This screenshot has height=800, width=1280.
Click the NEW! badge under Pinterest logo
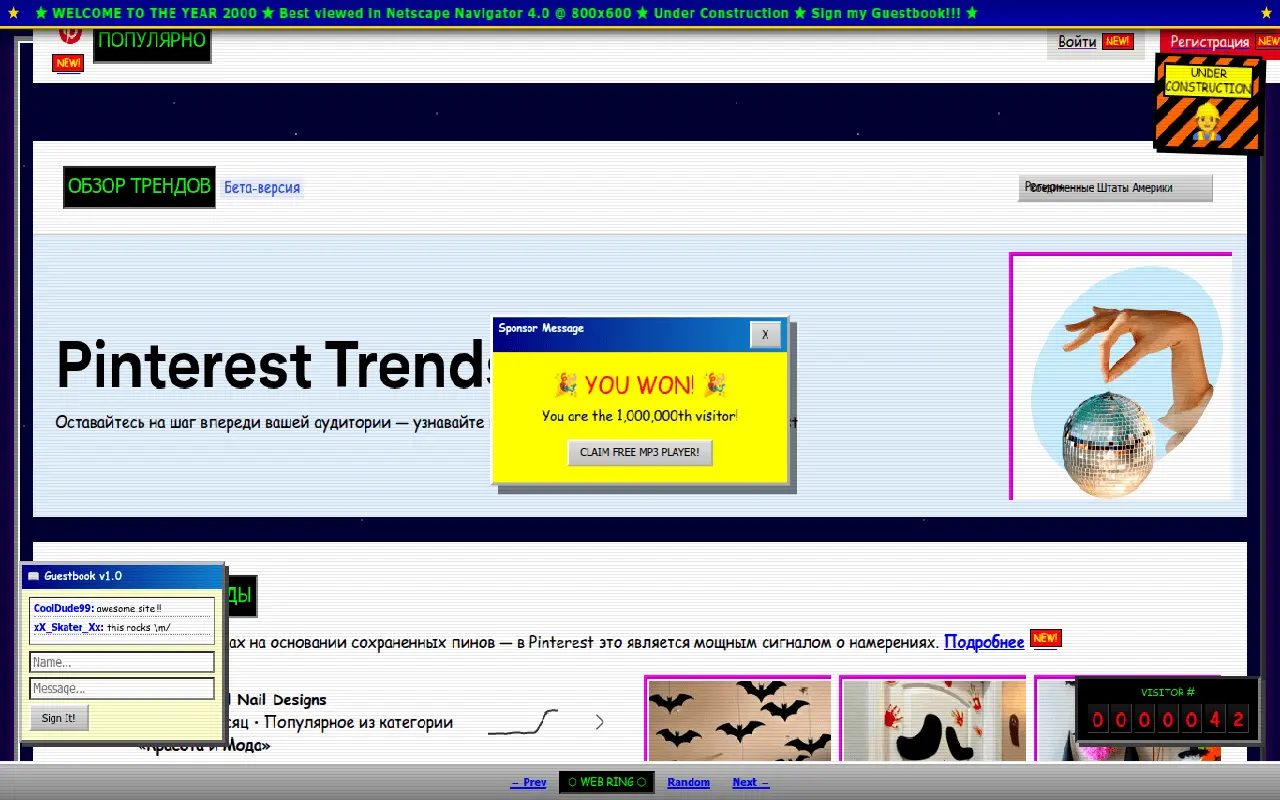pyautogui.click(x=68, y=63)
